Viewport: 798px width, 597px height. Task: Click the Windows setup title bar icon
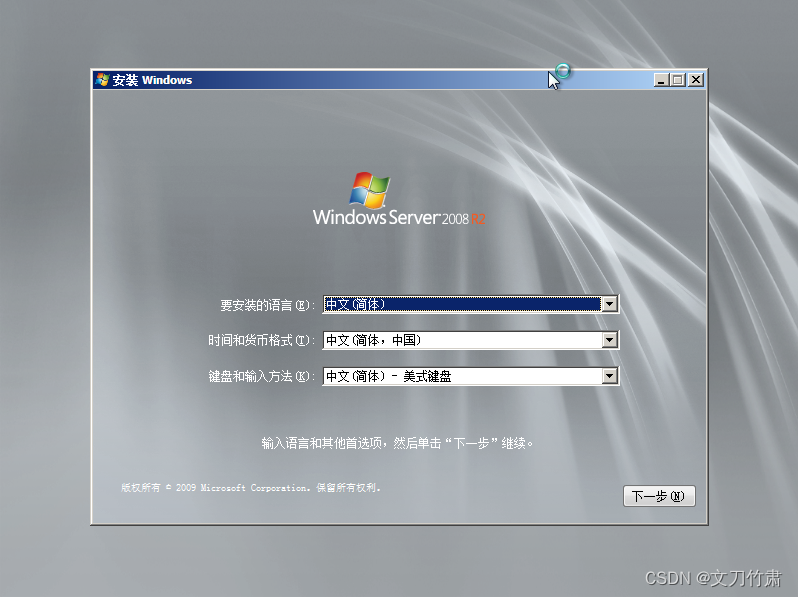102,80
